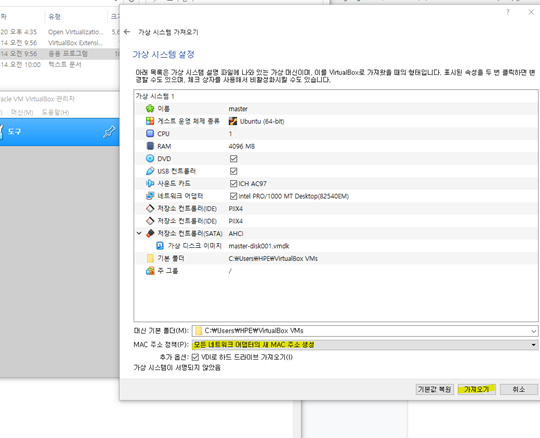The height and width of the screenshot is (438, 540).
Task: Click the DVD disc icon
Action: 150,158
